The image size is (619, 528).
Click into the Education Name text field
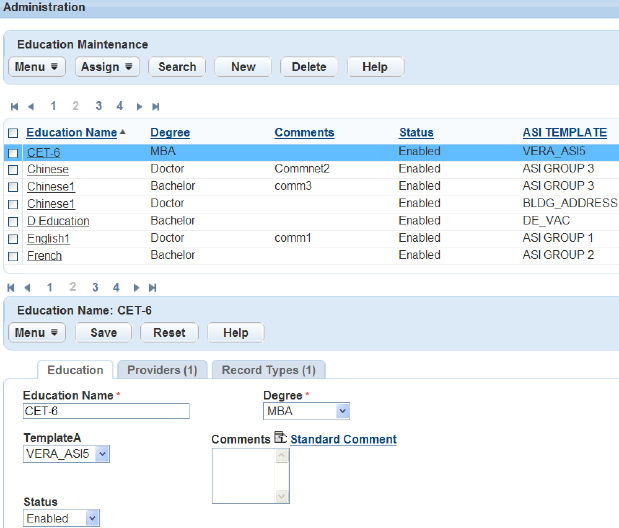click(x=106, y=411)
